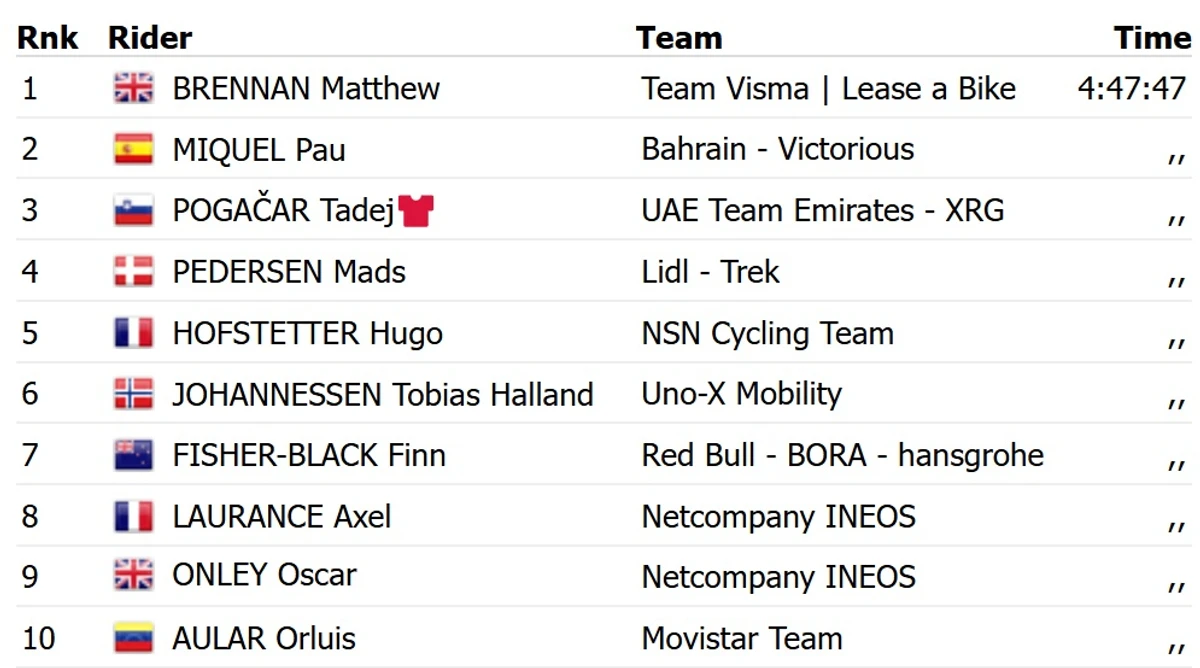Click the Venezuelan flag beside AULAR Orluis
This screenshot has width=1200, height=668.
133,638
